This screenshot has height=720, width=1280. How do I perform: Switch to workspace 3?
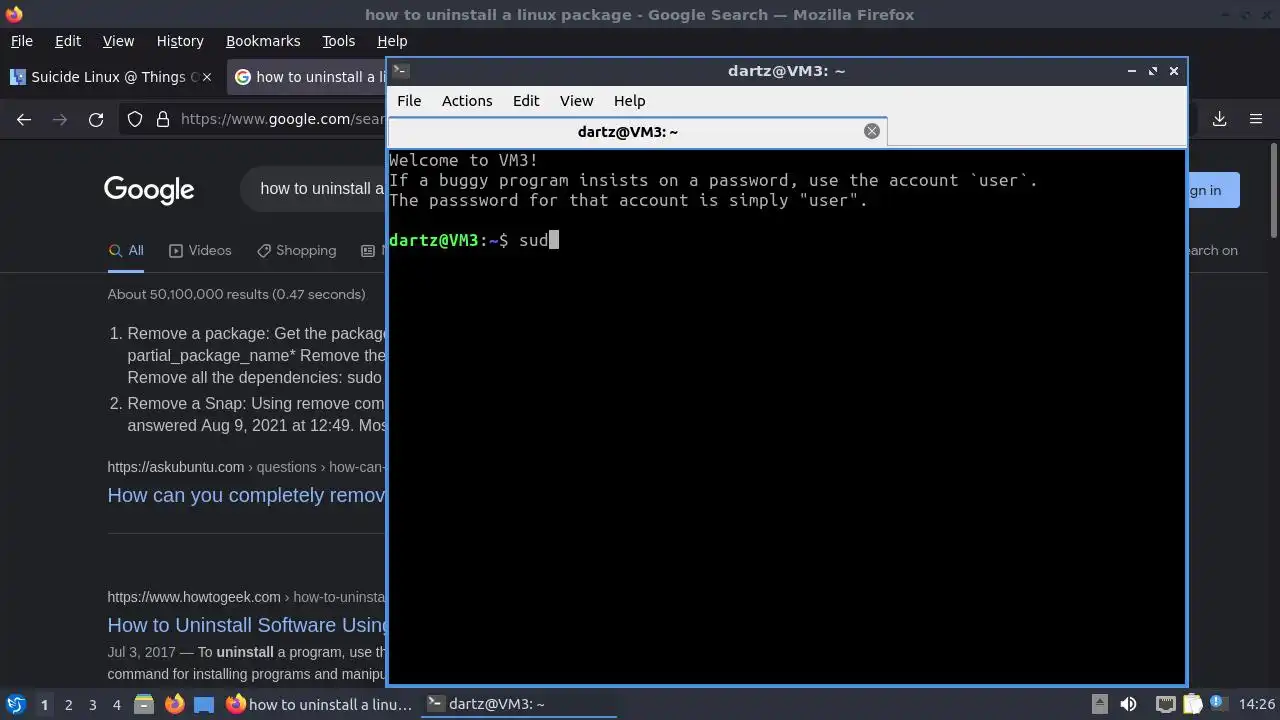pyautogui.click(x=92, y=704)
